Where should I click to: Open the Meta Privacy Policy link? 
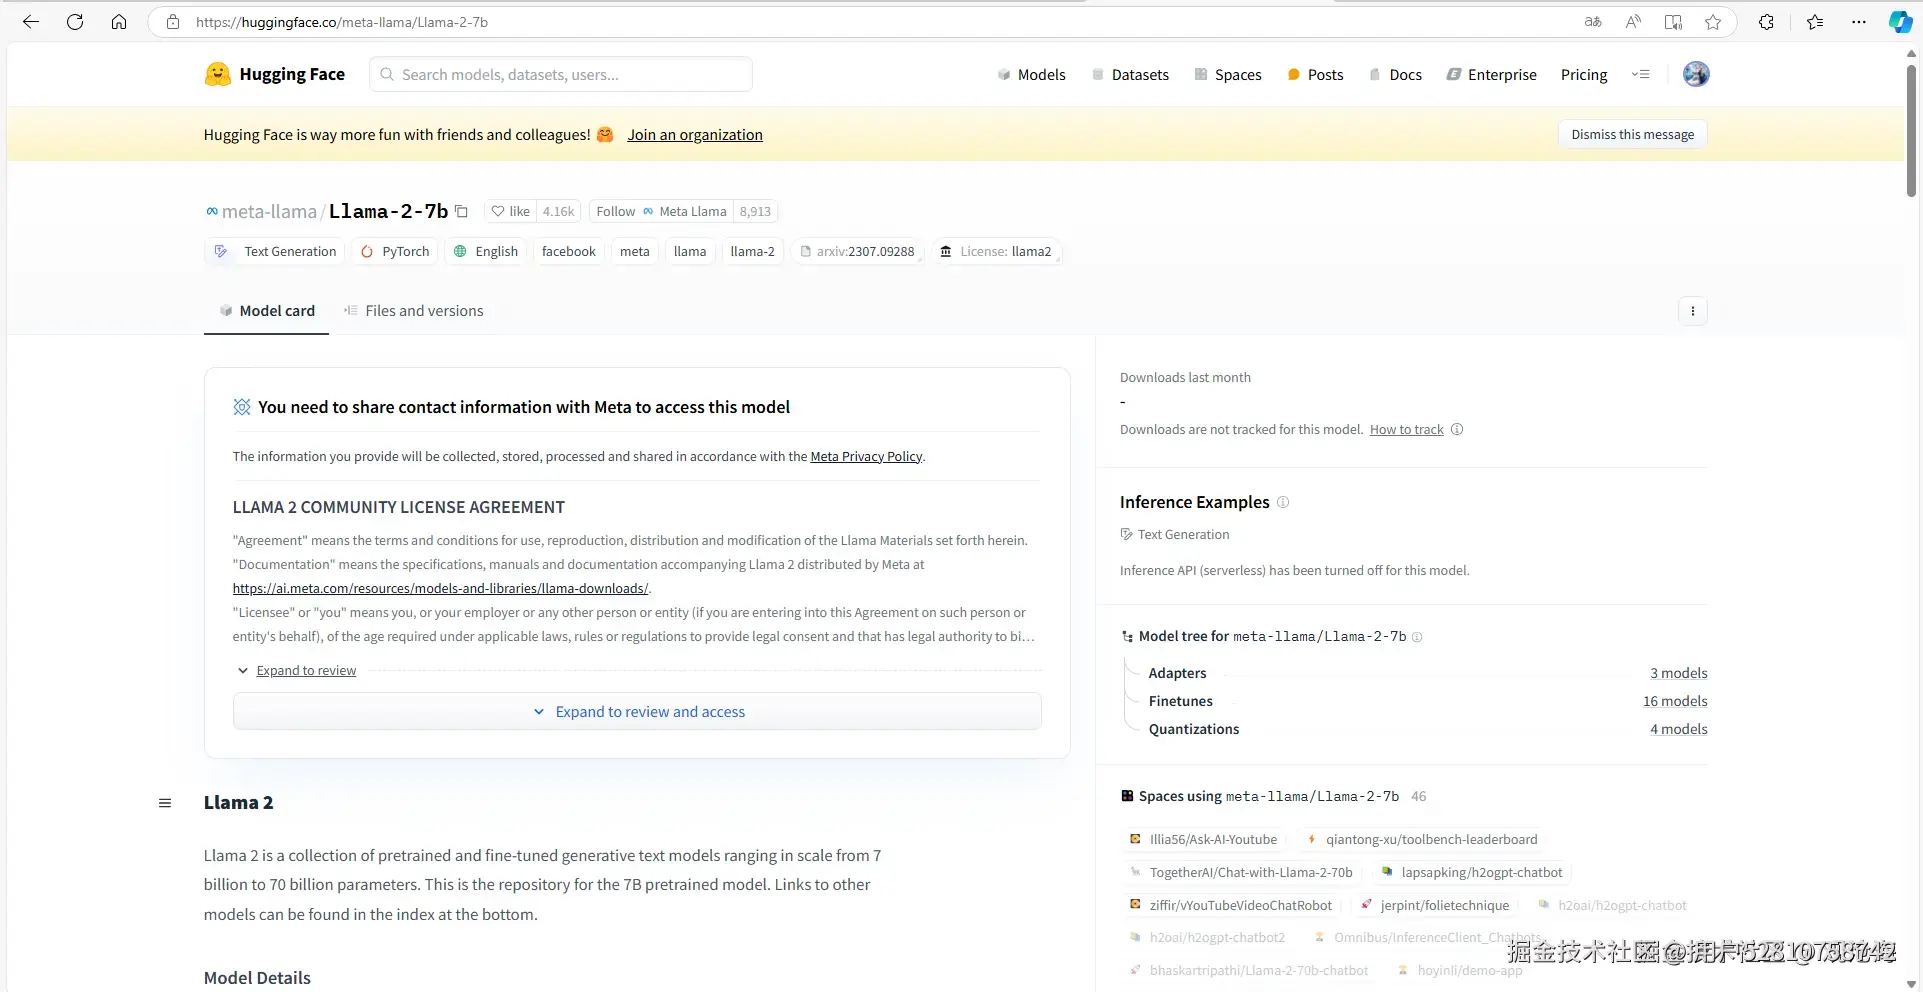866,457
